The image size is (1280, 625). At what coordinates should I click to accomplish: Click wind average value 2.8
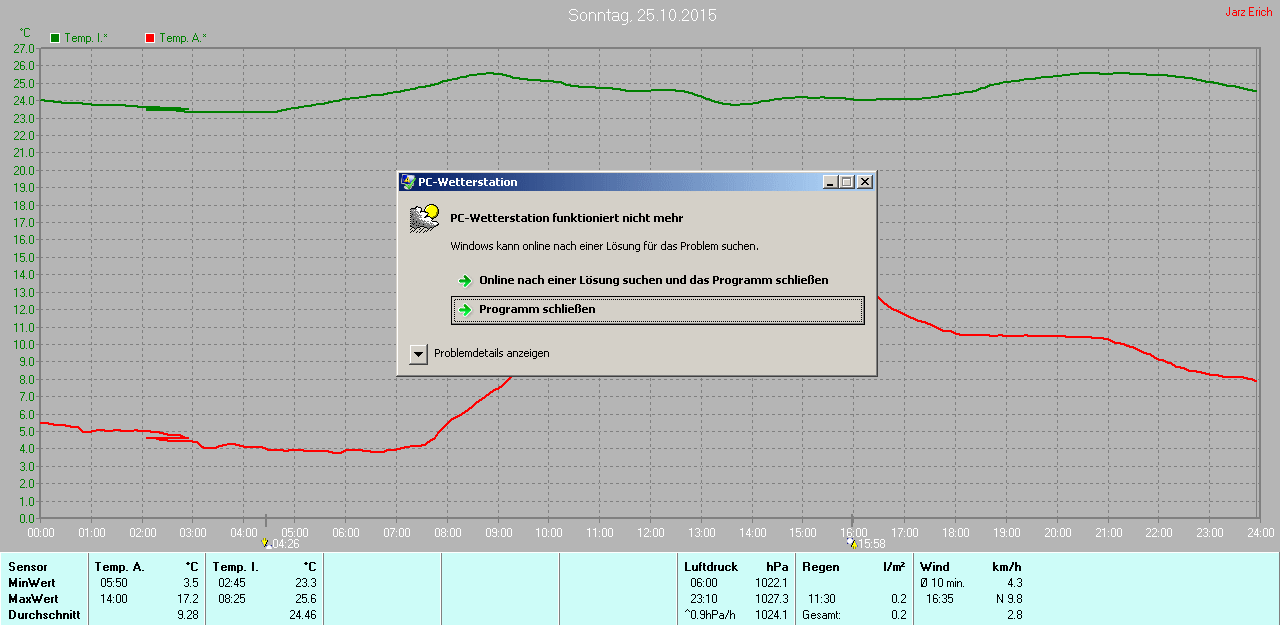pos(1014,615)
